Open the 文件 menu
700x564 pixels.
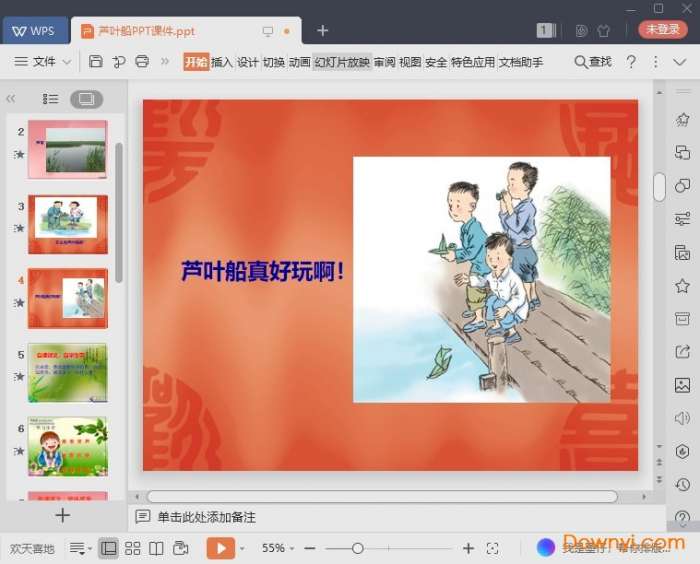click(x=35, y=61)
